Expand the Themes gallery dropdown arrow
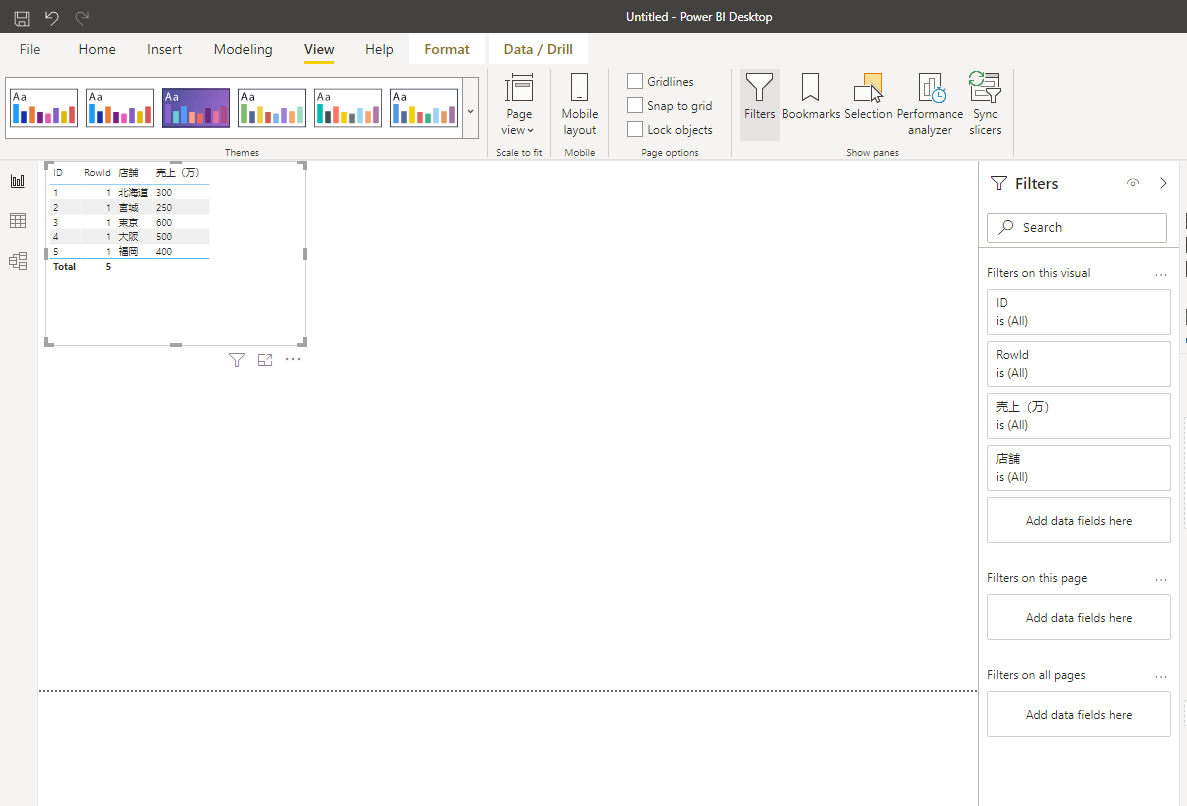The height and width of the screenshot is (806, 1187). [x=470, y=111]
